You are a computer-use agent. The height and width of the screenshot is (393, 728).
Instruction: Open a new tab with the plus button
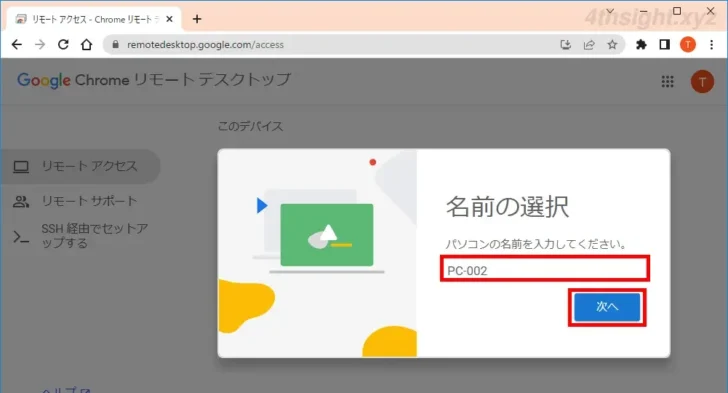tap(197, 19)
